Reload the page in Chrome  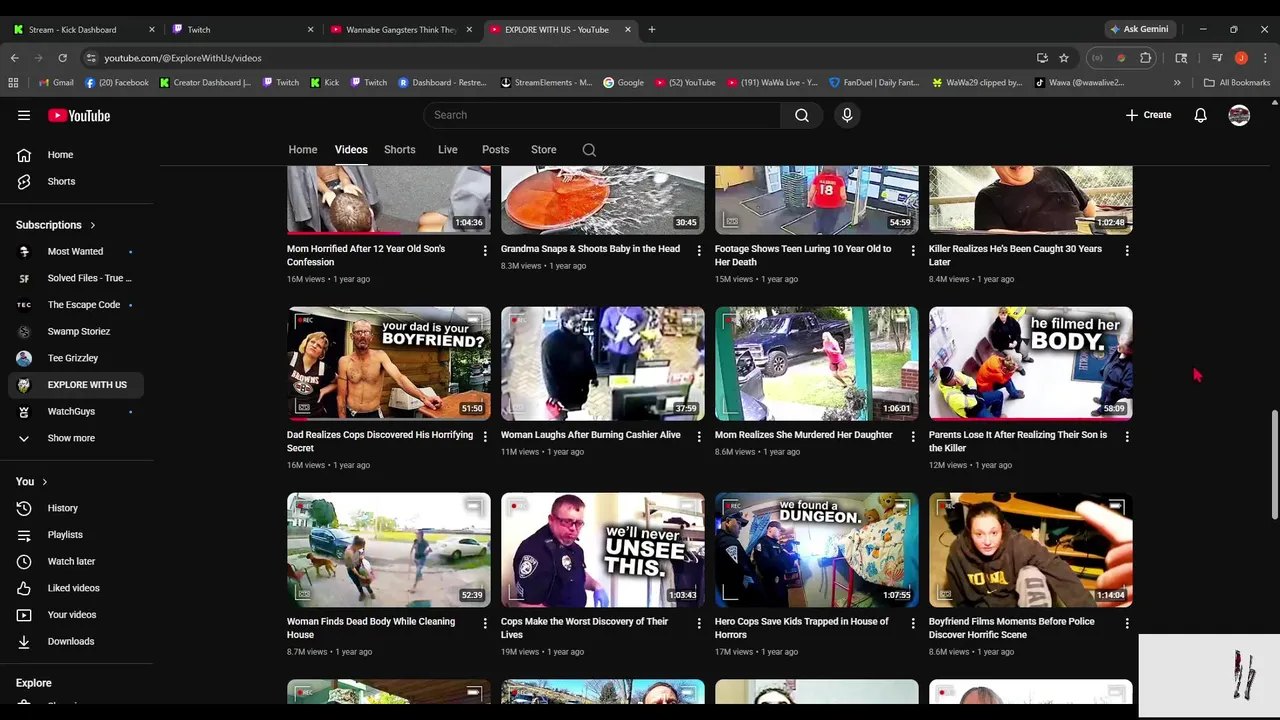(x=62, y=58)
